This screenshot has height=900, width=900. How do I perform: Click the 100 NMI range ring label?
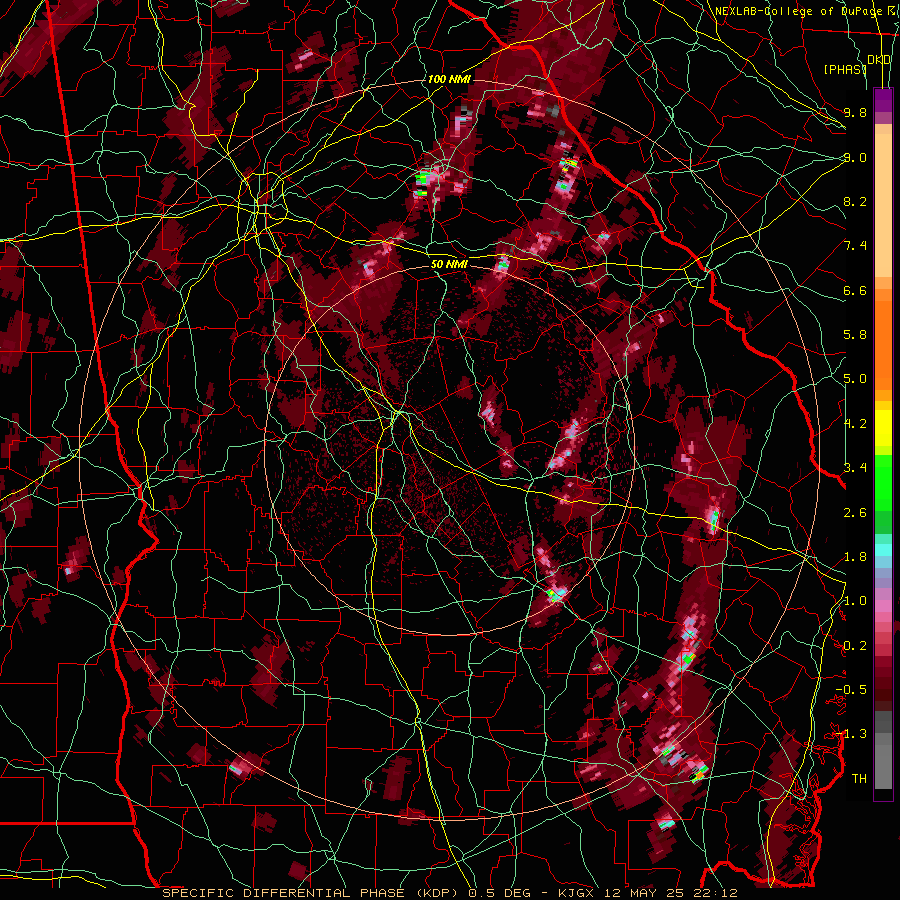tap(449, 79)
